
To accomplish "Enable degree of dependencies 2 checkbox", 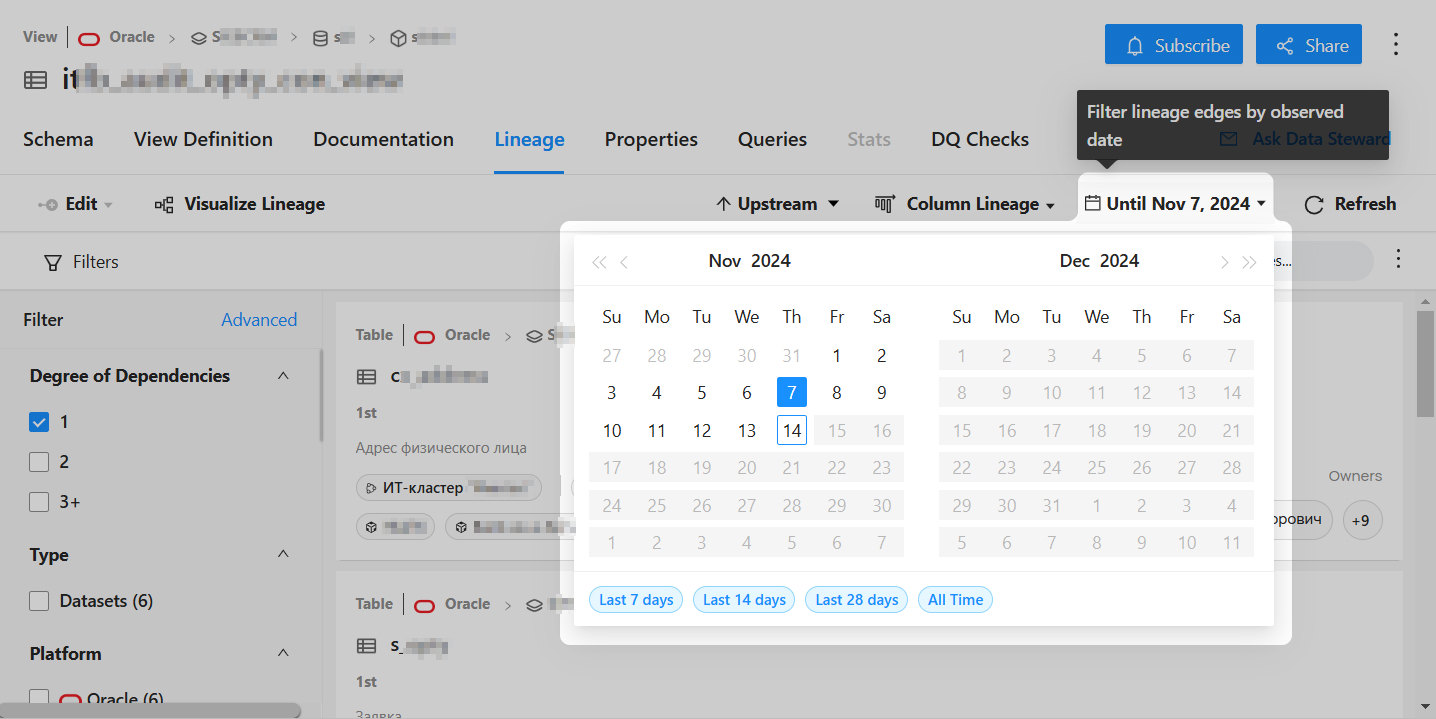I will click(39, 462).
